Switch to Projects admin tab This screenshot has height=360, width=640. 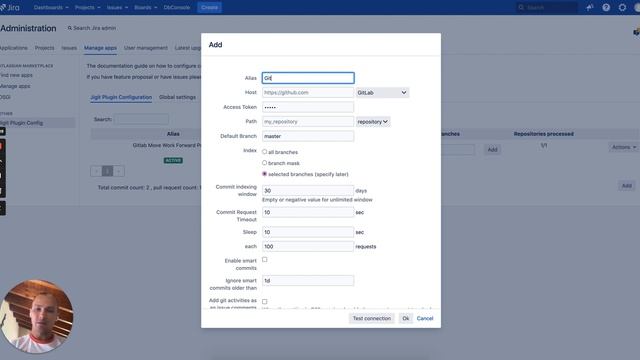(44, 48)
